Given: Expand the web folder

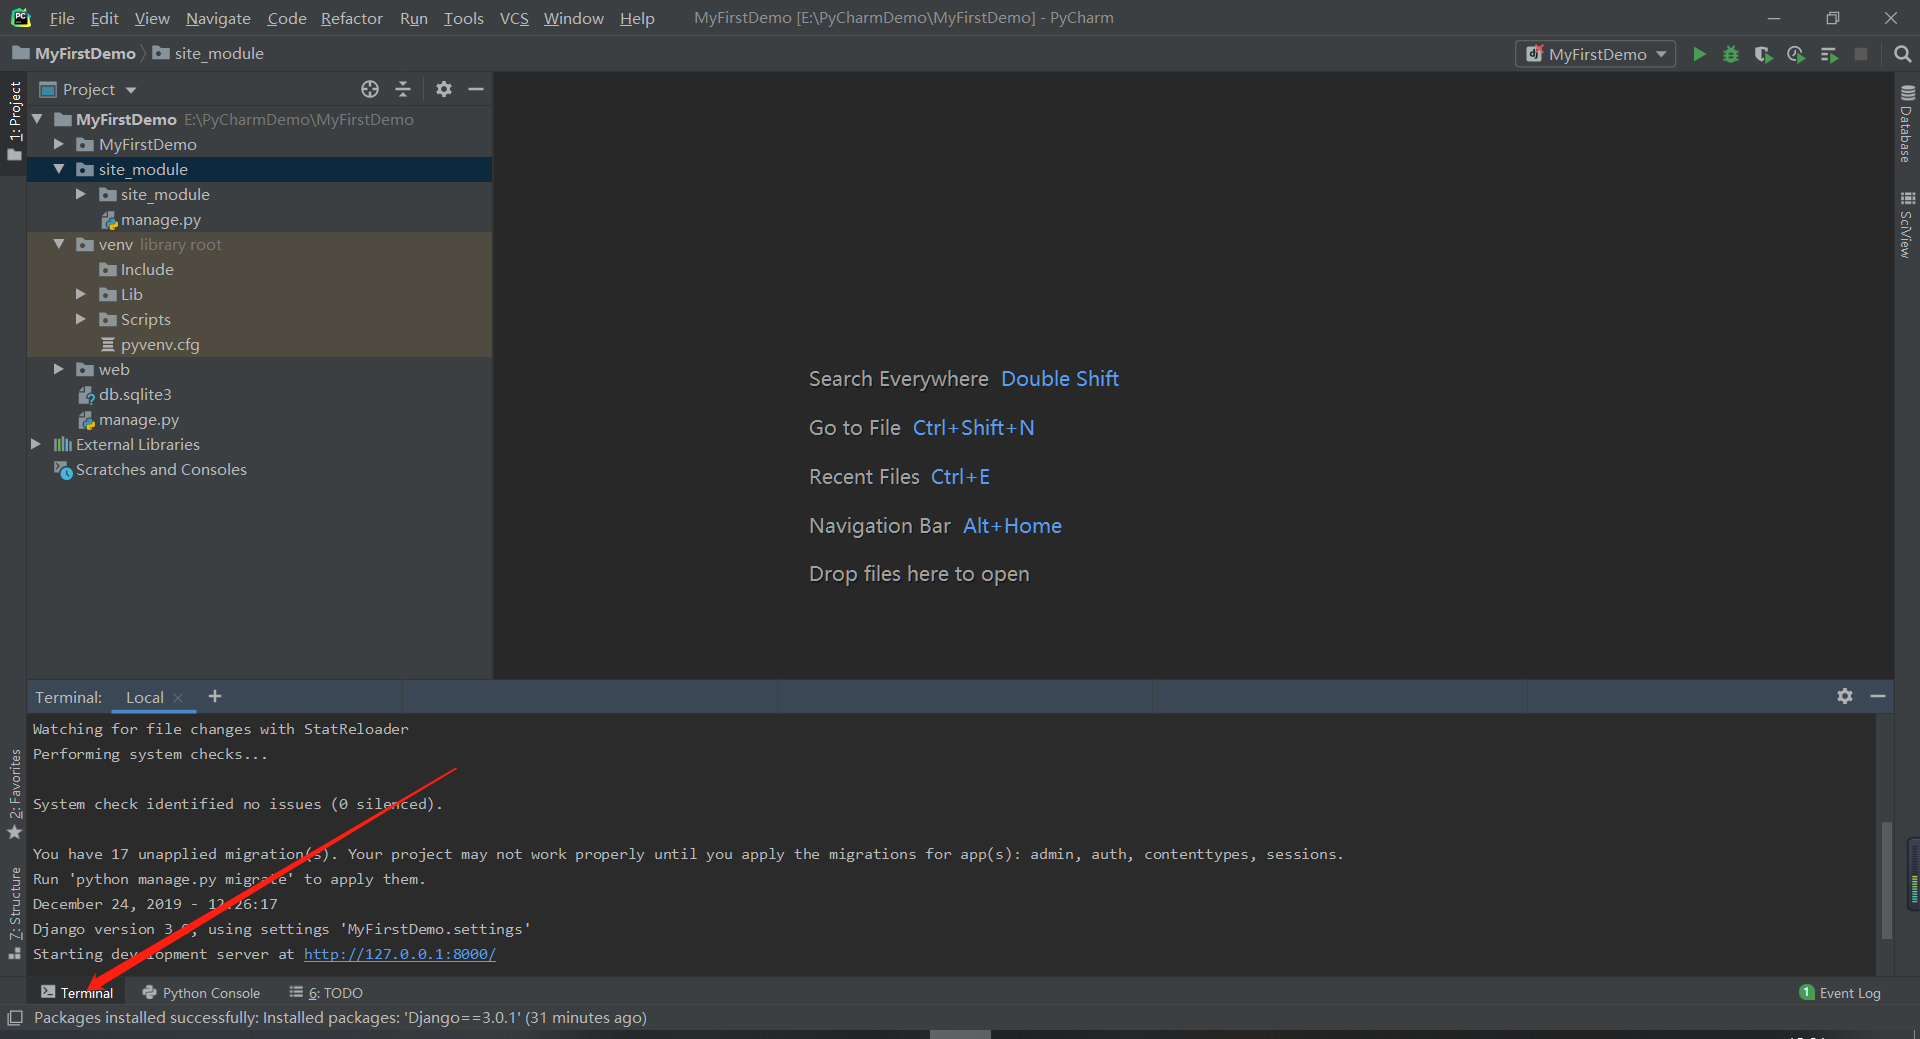Looking at the screenshot, I should (59, 369).
